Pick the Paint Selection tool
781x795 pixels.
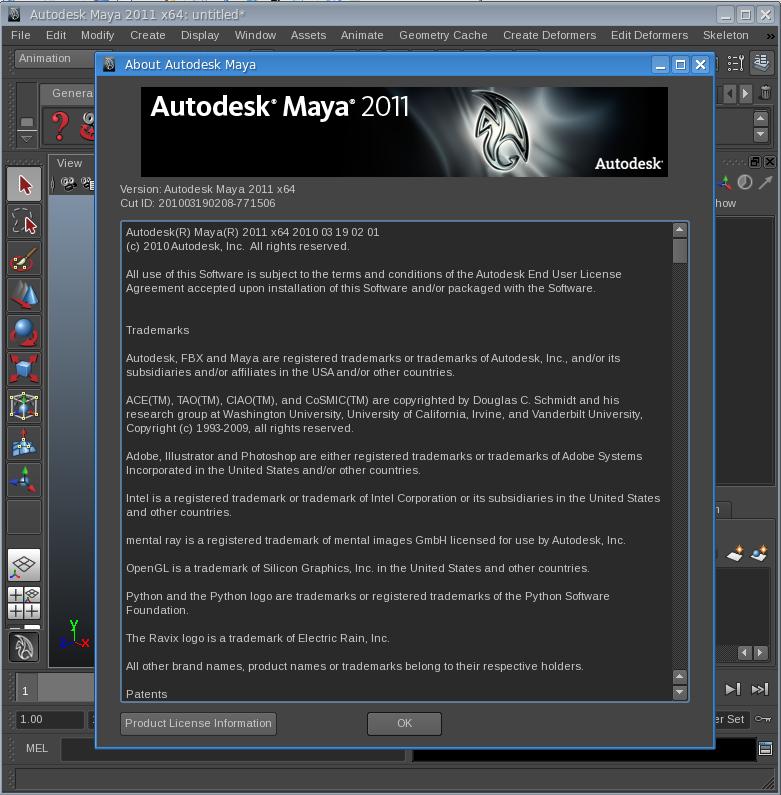click(x=24, y=259)
